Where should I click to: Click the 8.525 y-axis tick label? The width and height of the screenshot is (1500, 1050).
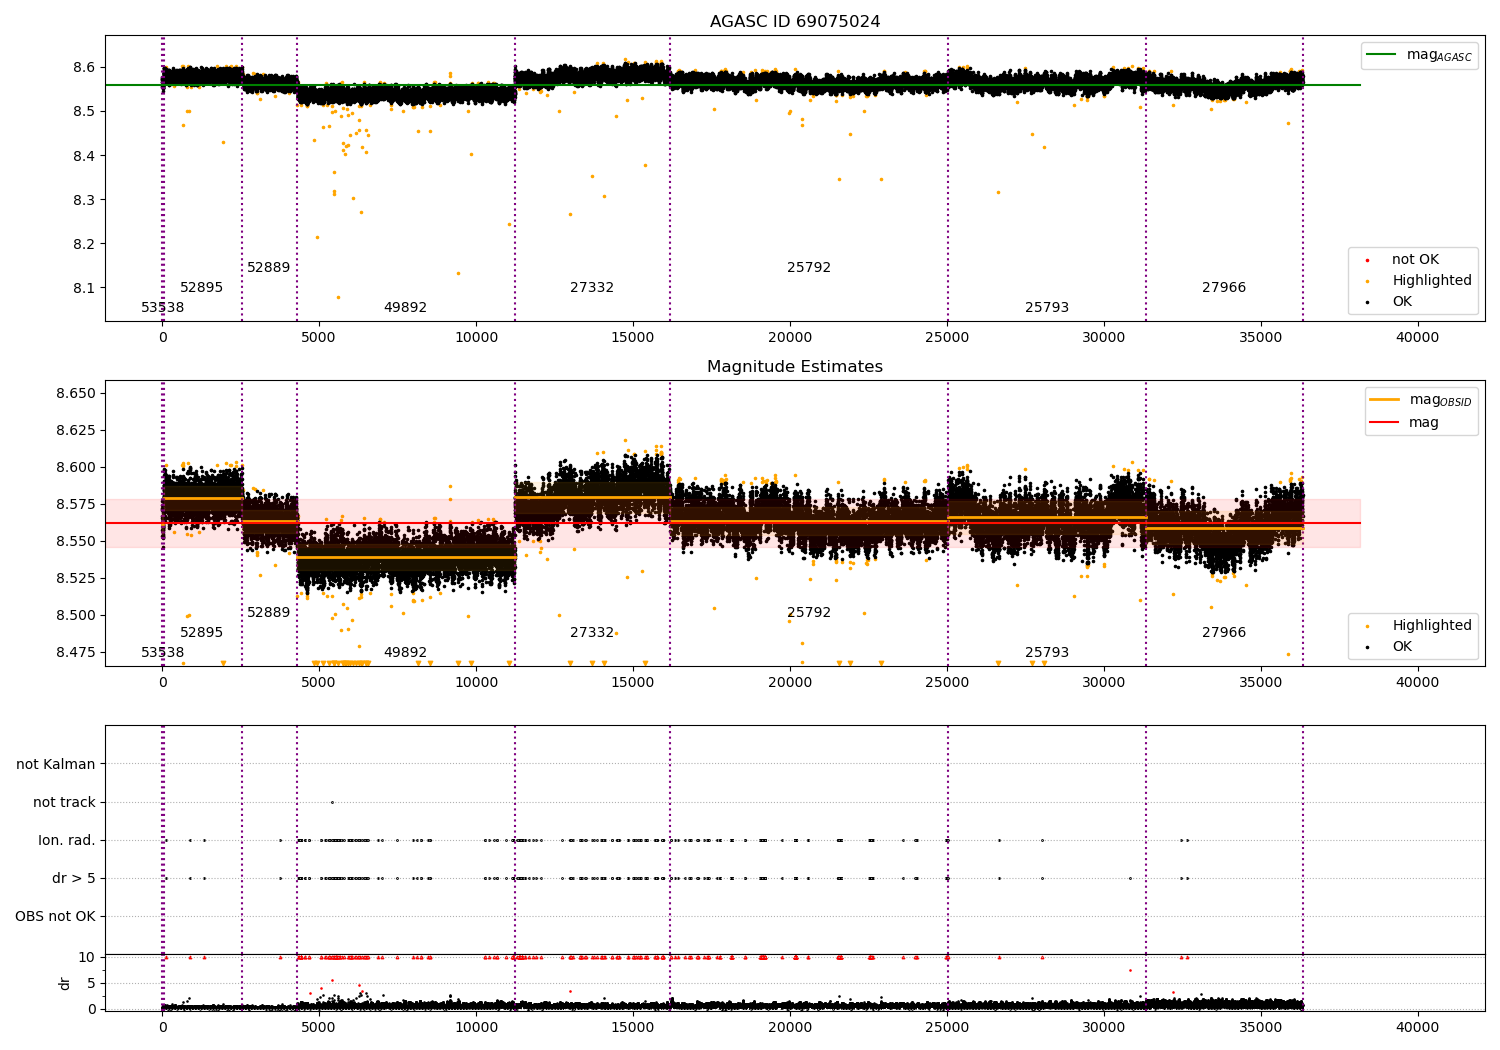pyautogui.click(x=76, y=579)
